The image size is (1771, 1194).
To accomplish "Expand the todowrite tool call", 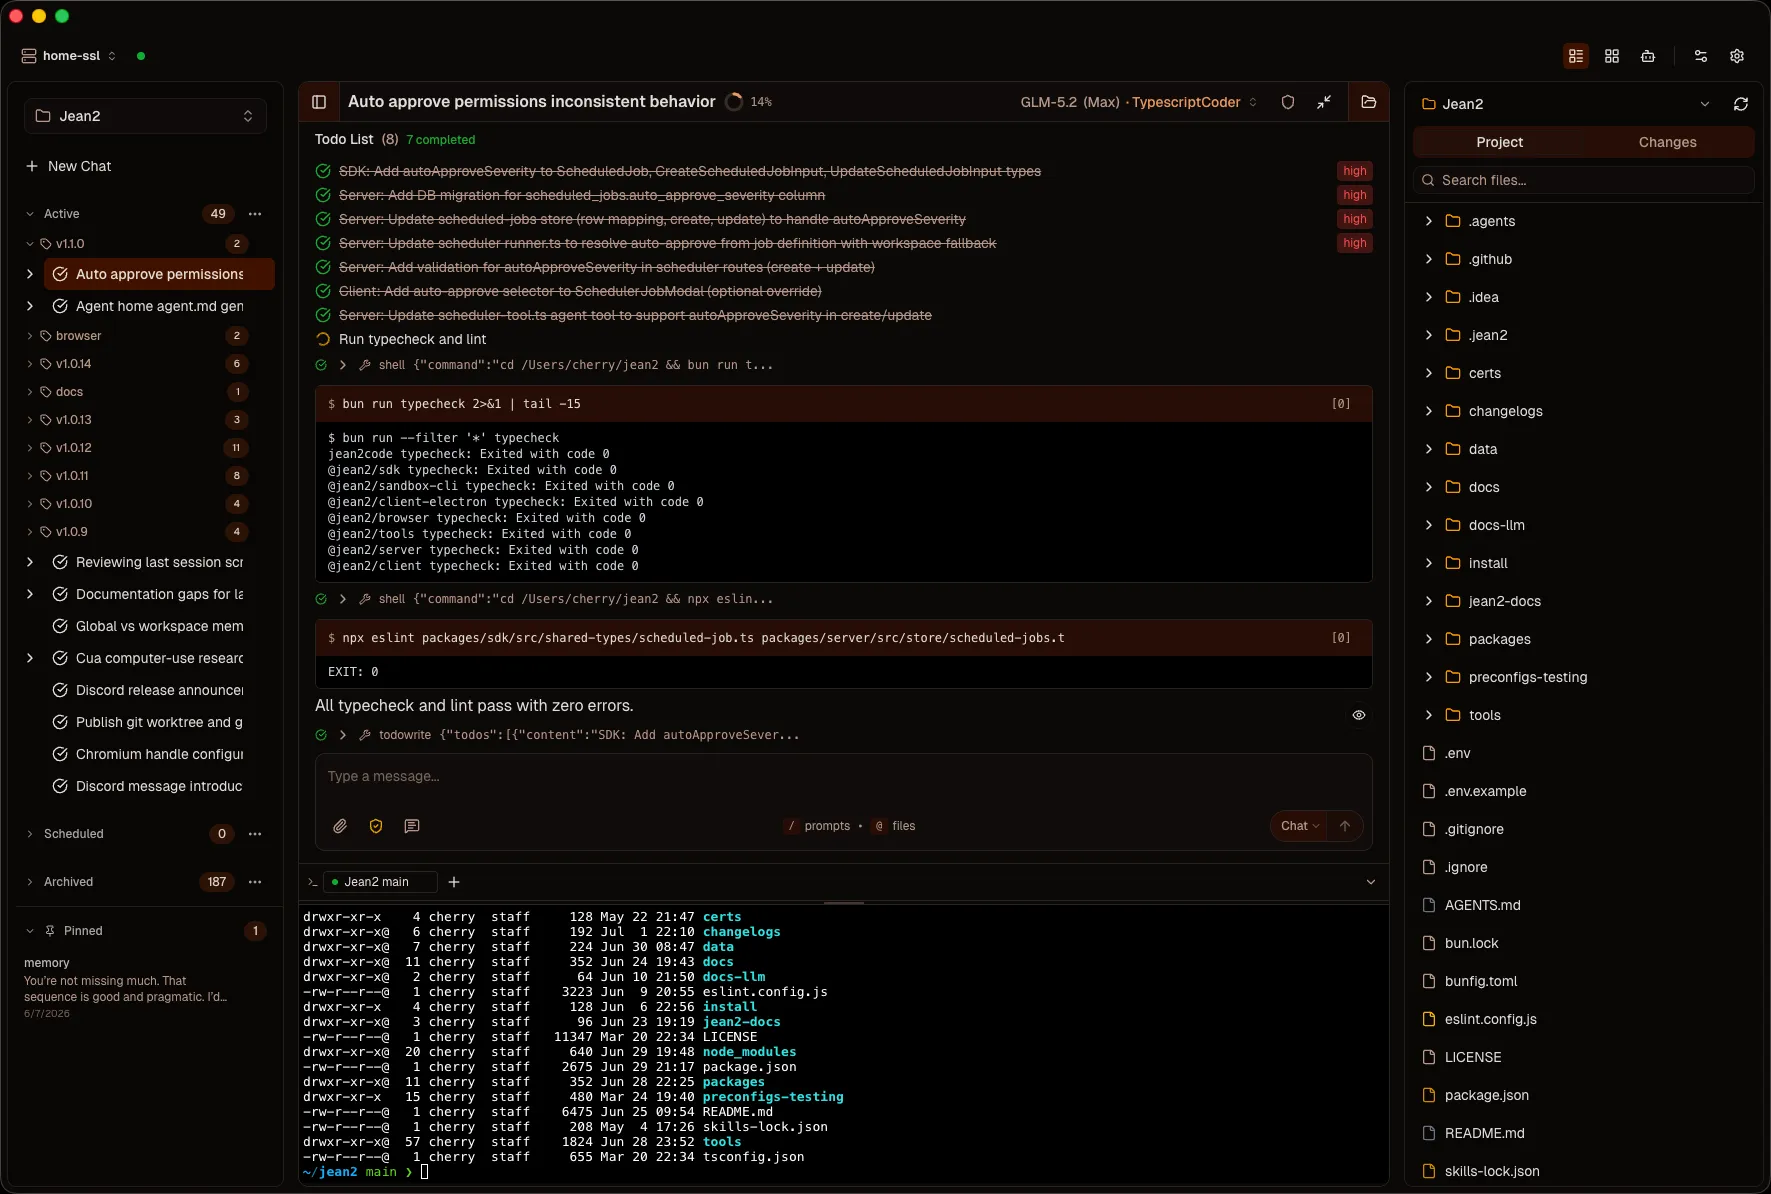I will coord(343,735).
